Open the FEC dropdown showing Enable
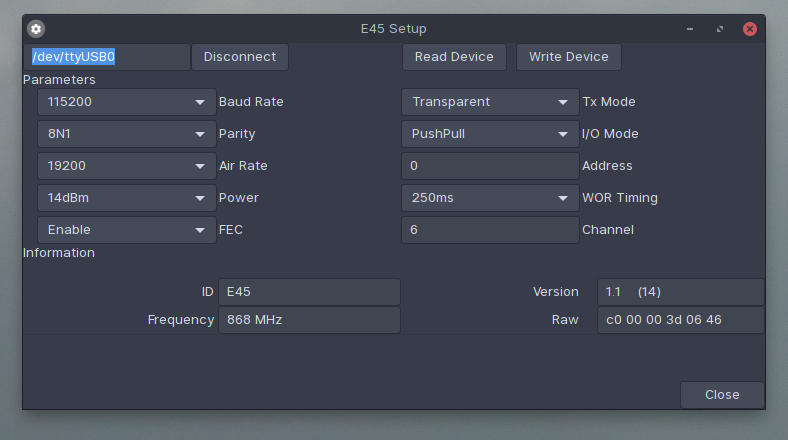Screen dimensions: 788x440 [x=127, y=230]
